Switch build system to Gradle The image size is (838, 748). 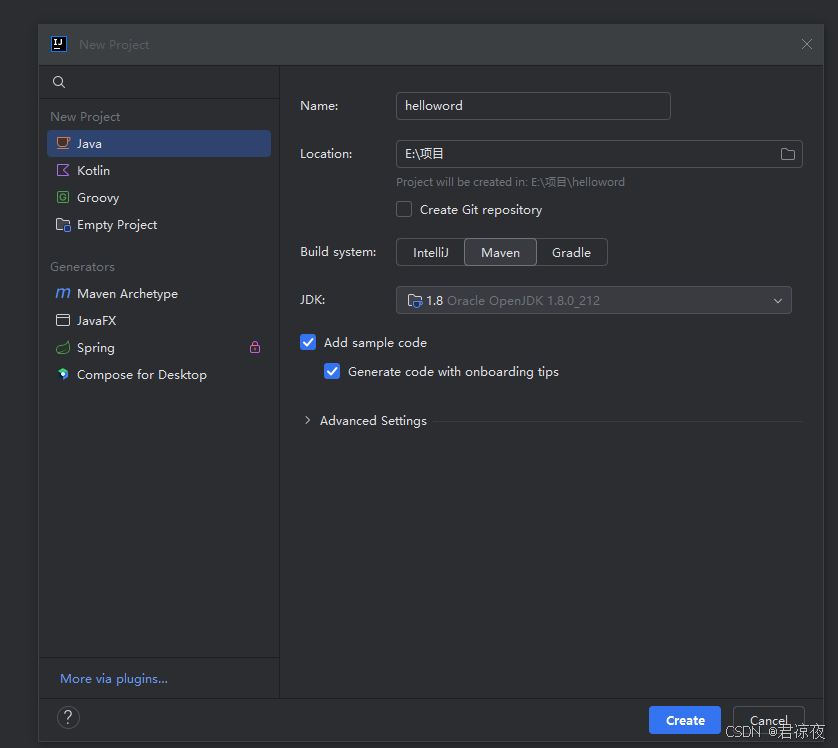pos(571,253)
